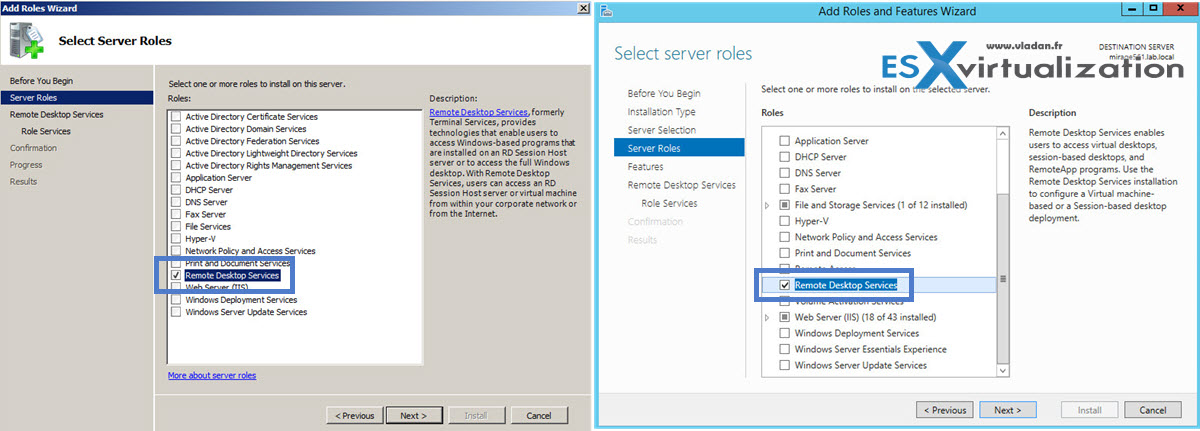Go to Before You Begin in Features Wizard

[664, 94]
